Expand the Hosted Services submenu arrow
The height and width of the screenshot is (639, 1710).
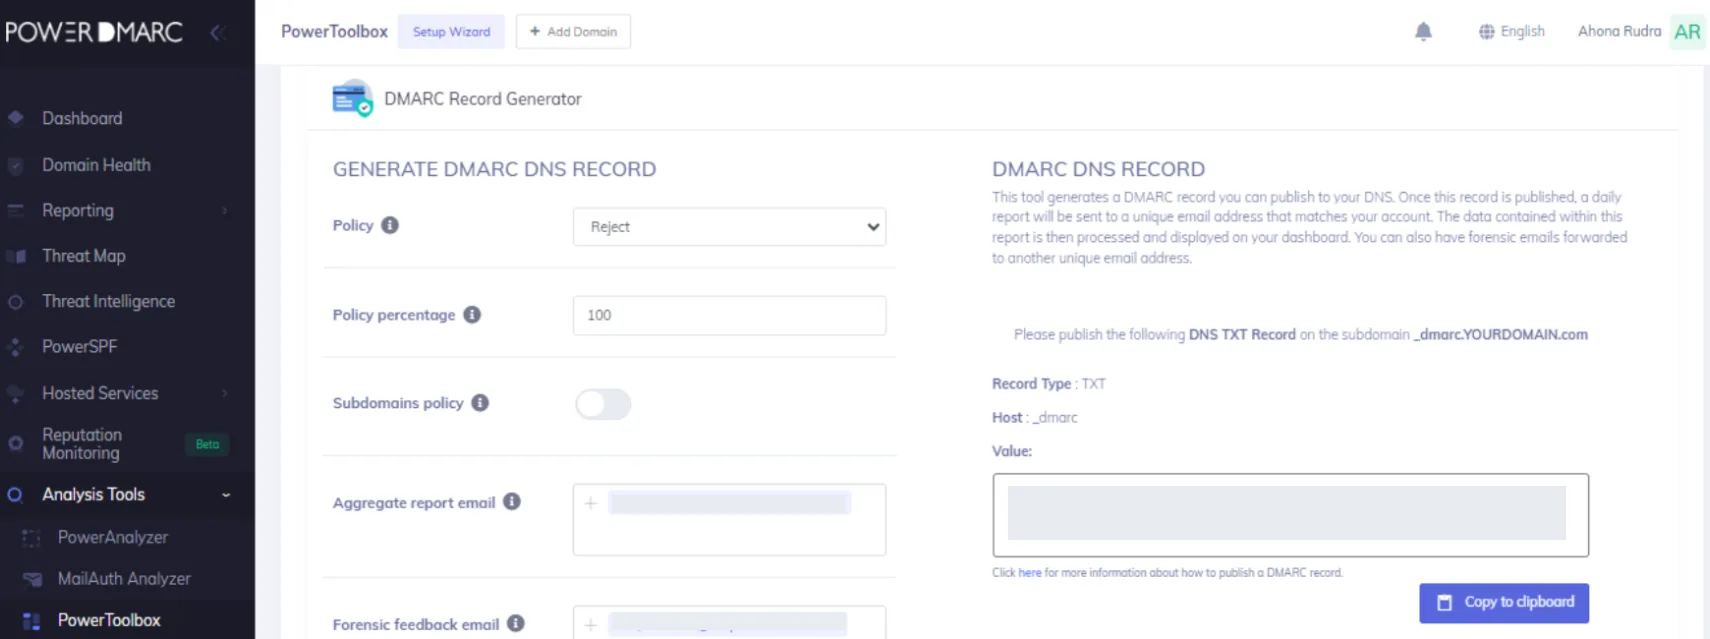[225, 394]
